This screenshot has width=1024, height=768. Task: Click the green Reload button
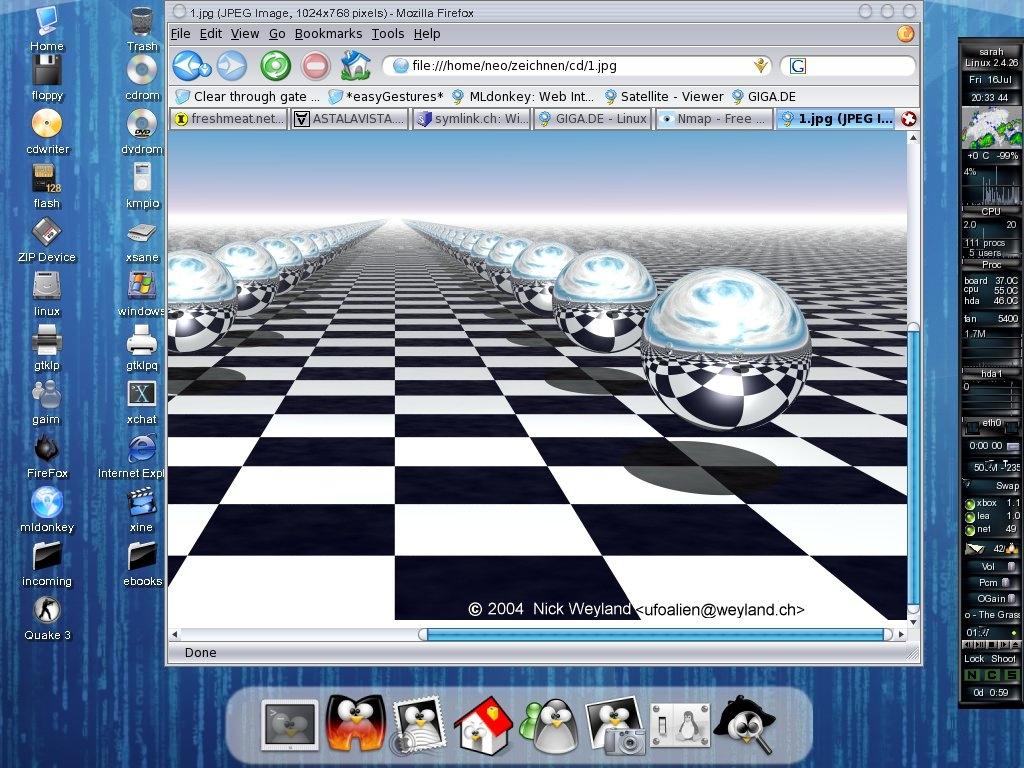(275, 66)
